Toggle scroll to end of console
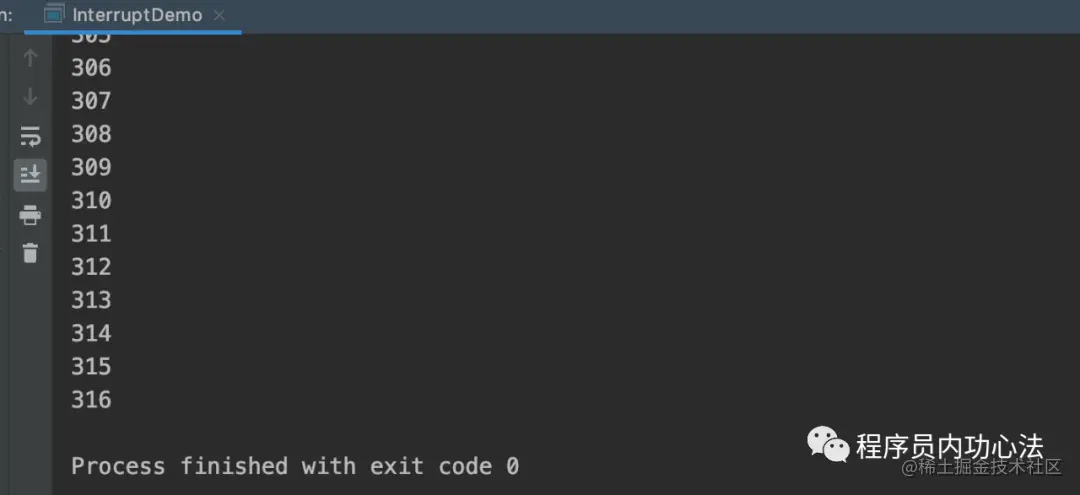The height and width of the screenshot is (495, 1080). click(x=30, y=175)
